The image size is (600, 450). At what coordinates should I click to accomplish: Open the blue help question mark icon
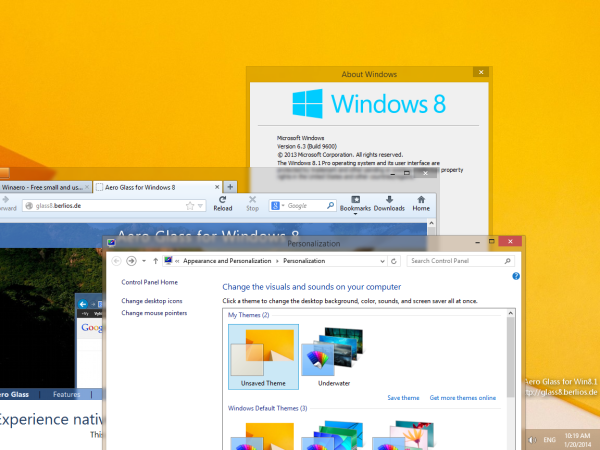click(x=516, y=276)
